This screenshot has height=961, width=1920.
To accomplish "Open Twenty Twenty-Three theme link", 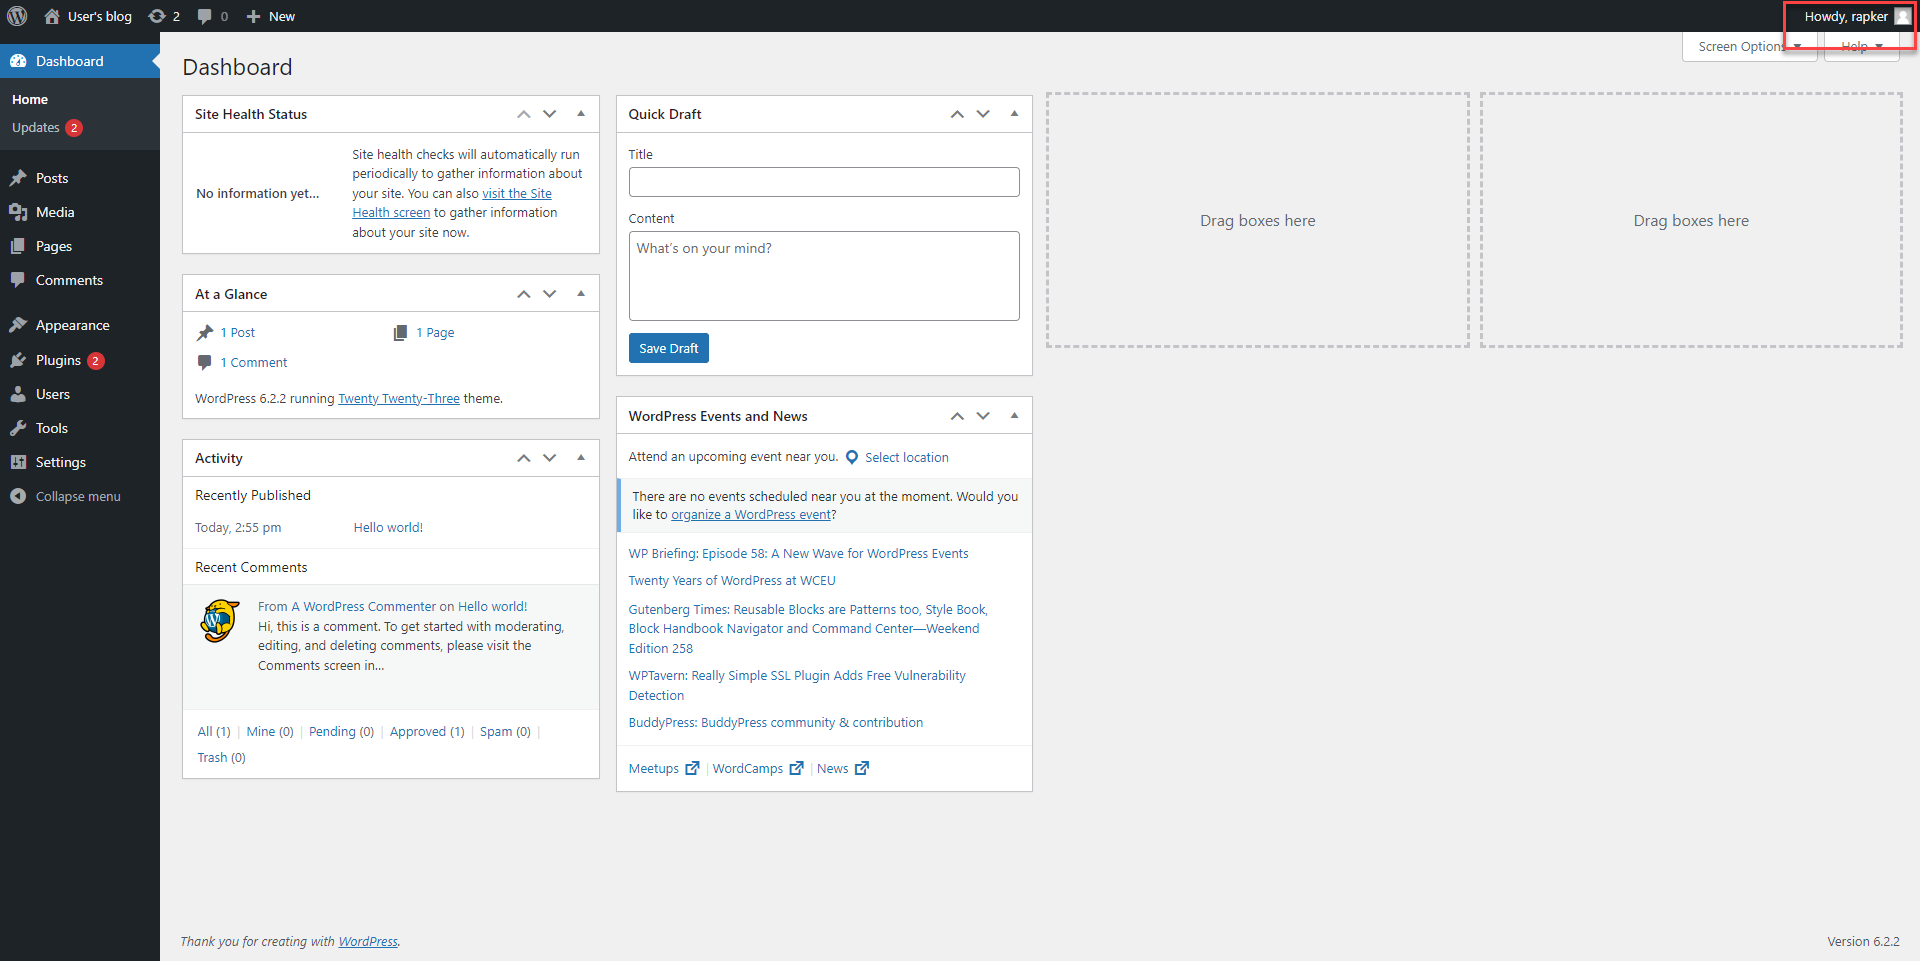I will (x=399, y=398).
